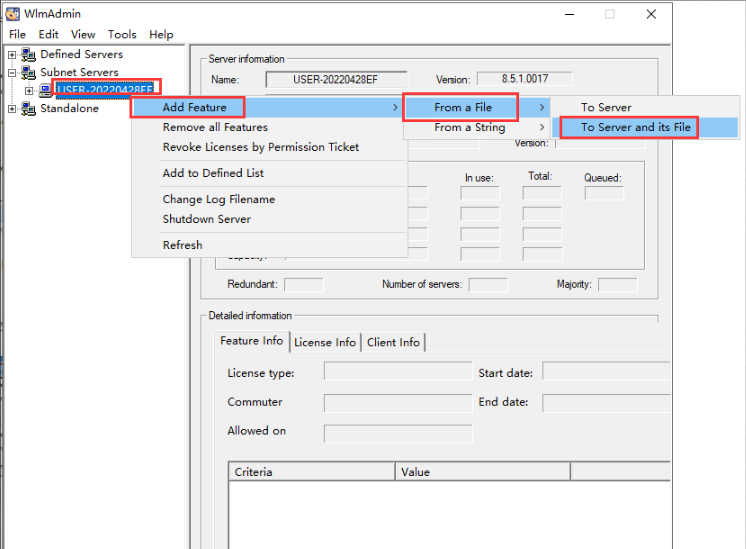Viewport: 746px width, 549px height.
Task: Click the USER-20220428EF server computer icon
Action: tap(46, 90)
